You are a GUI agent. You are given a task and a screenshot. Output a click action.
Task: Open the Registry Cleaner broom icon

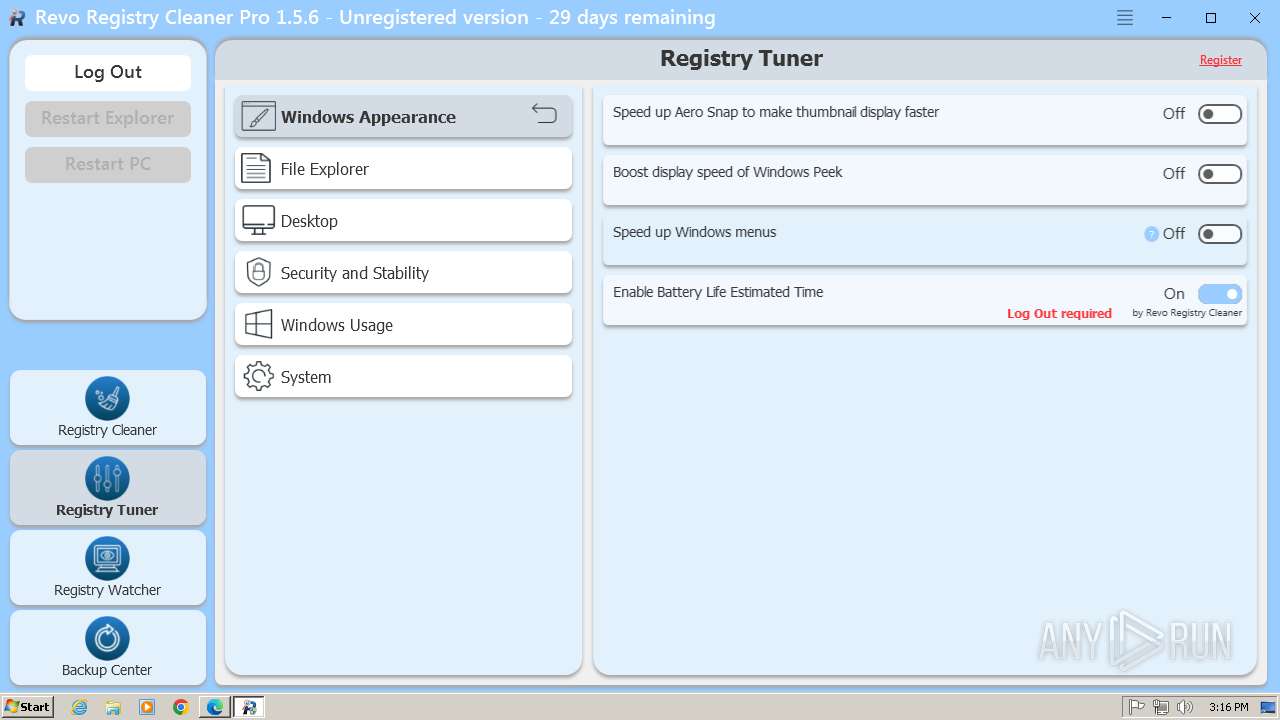[107, 398]
